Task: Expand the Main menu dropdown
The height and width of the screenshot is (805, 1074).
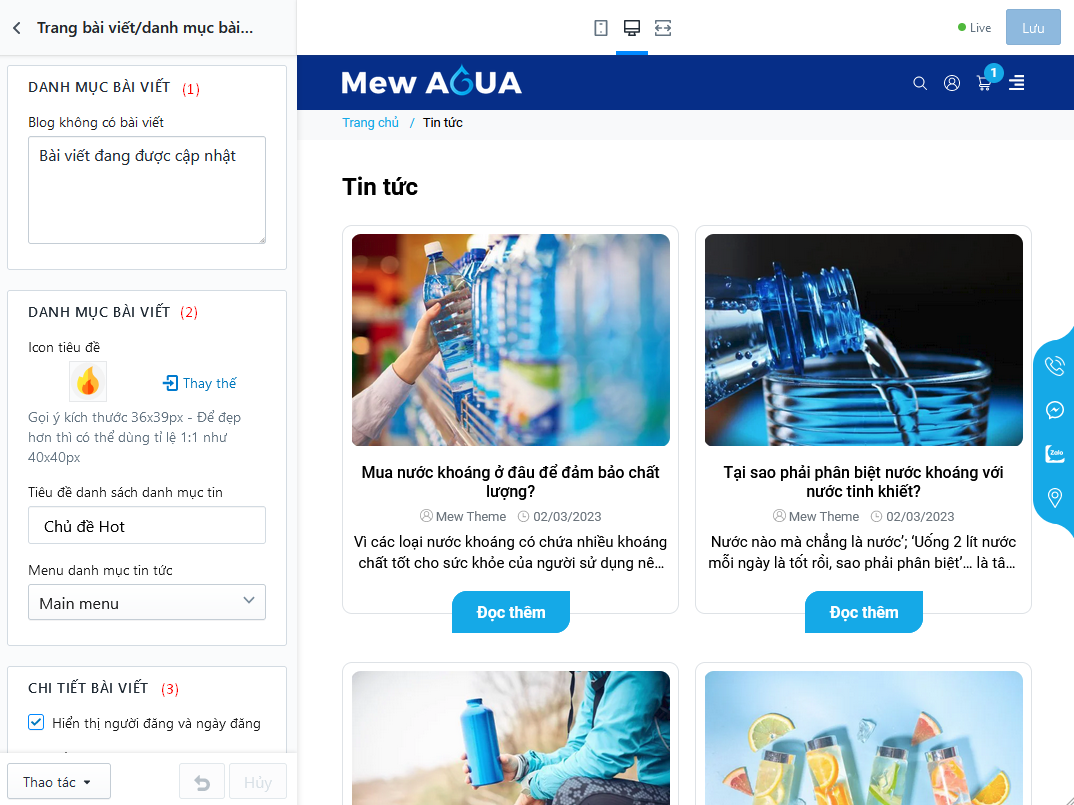Action: click(147, 602)
